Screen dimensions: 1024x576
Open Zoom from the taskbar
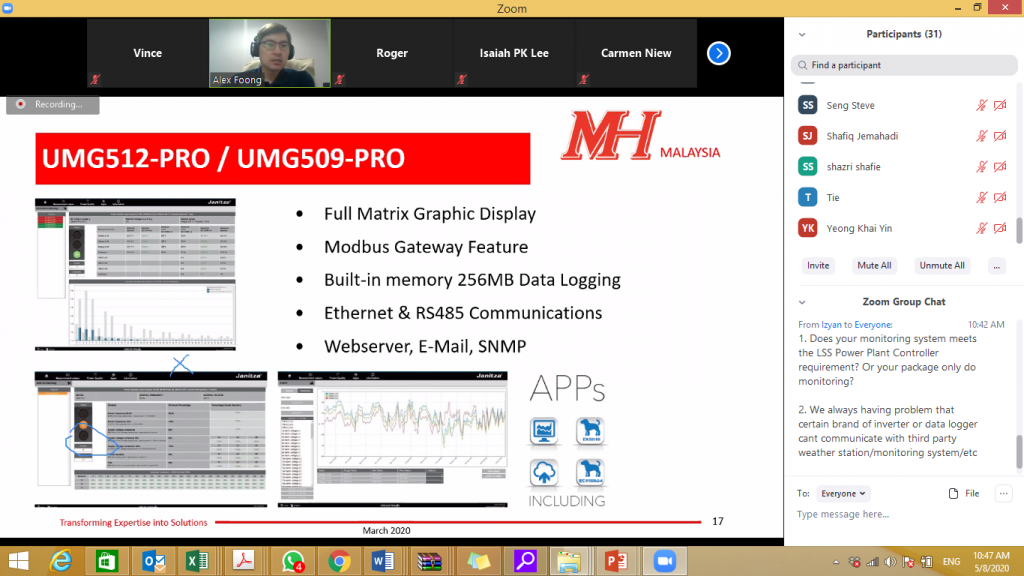665,561
